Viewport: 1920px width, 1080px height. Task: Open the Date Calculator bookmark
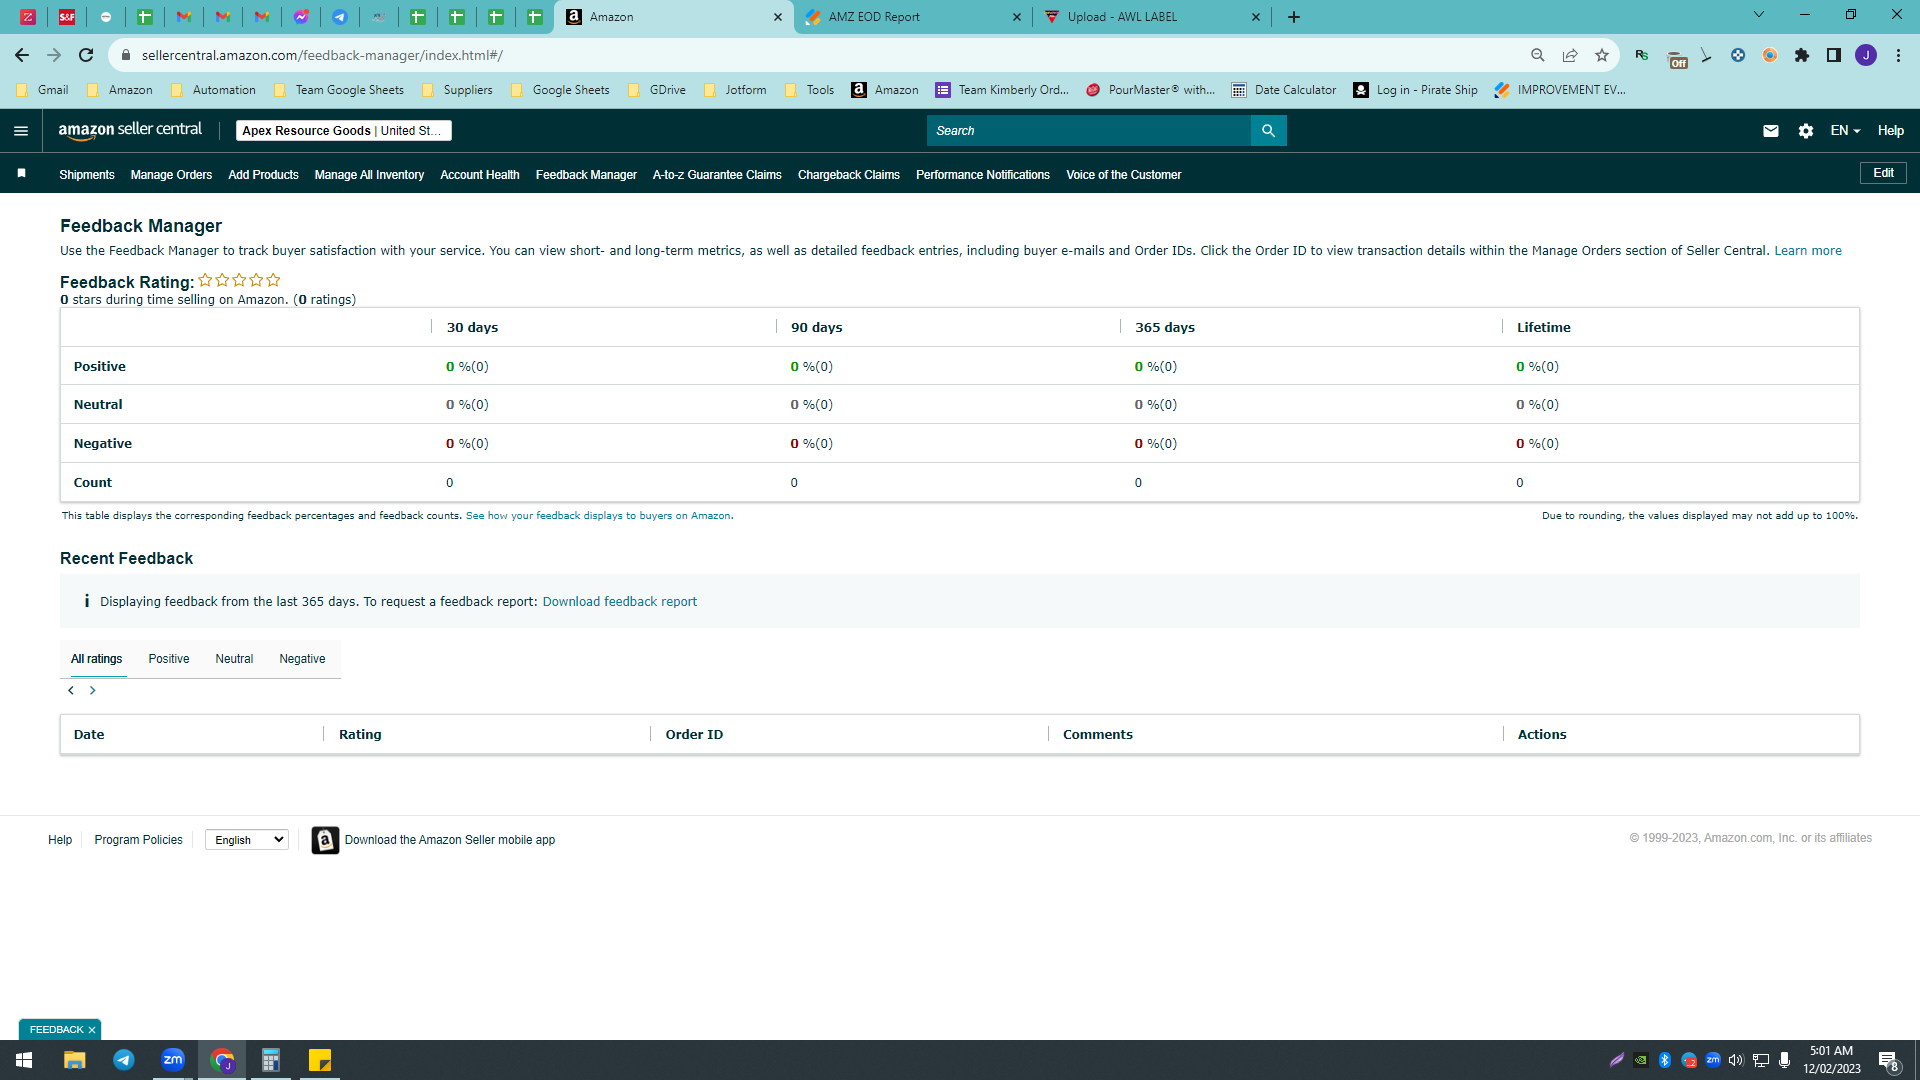coord(1284,90)
